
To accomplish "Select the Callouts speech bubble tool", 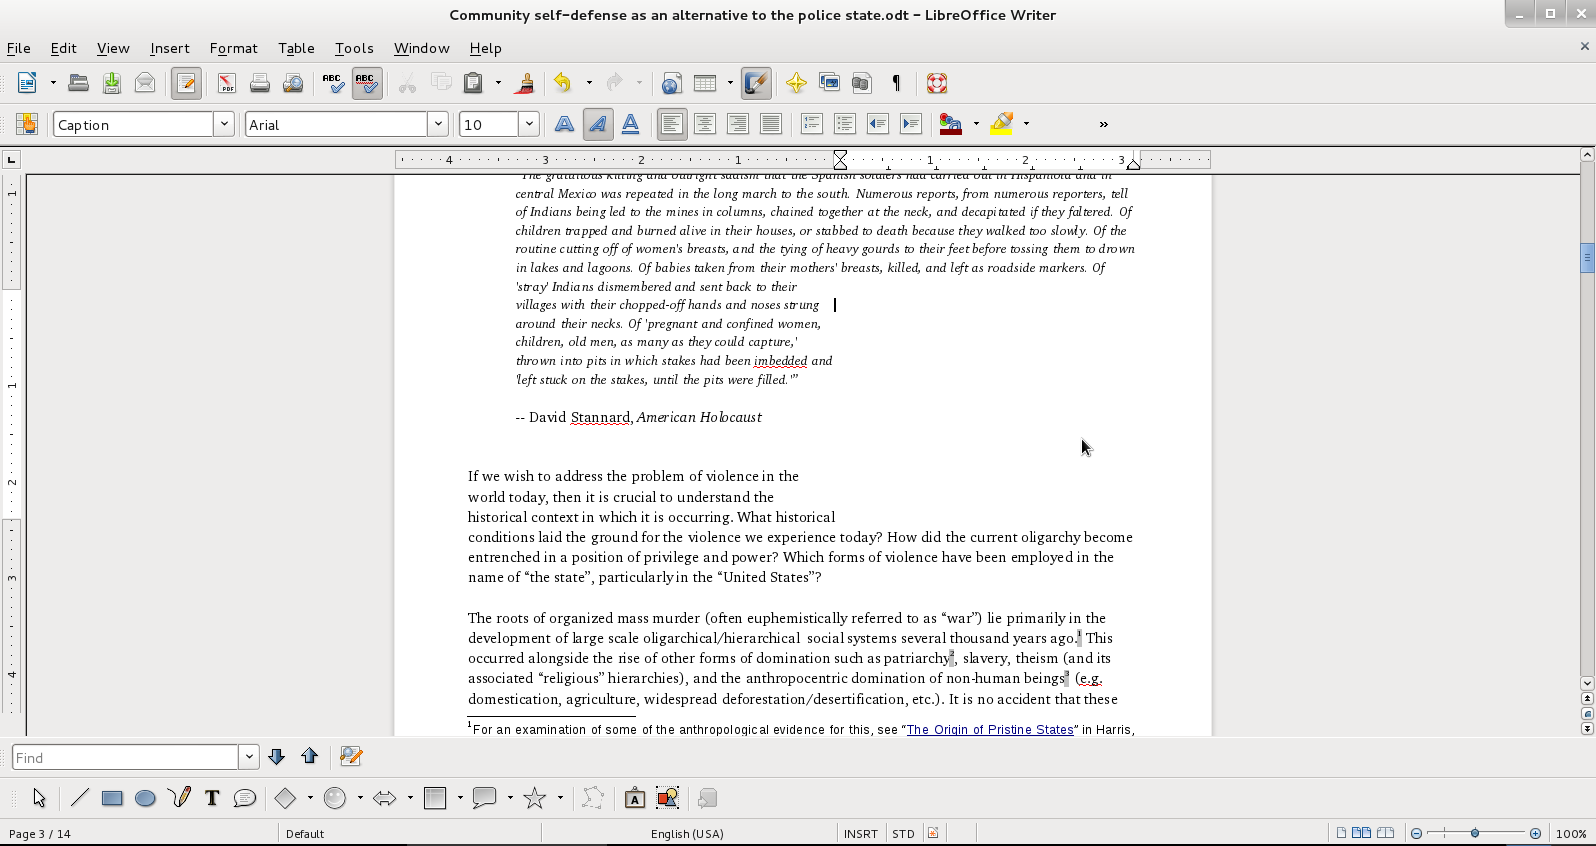I will click(245, 797).
